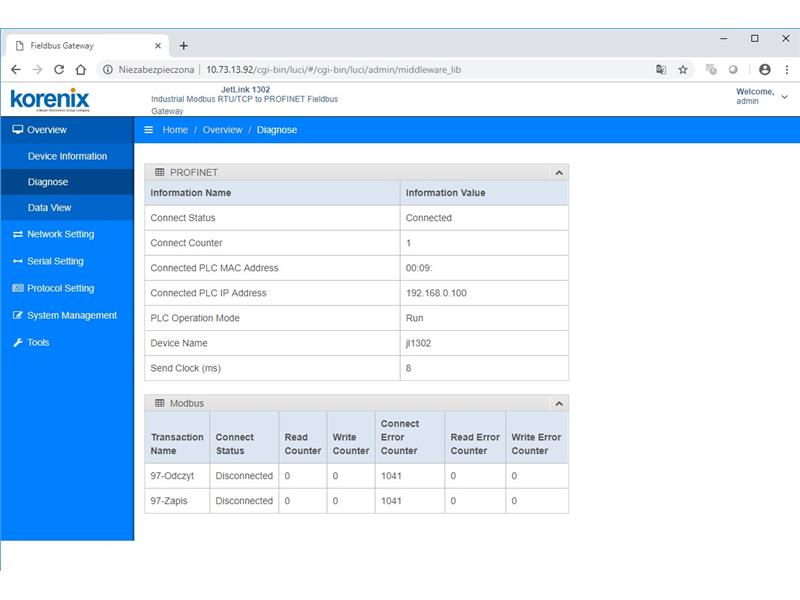Viewport: 800px width, 600px height.
Task: Click the 'Connect Counter' row label
Action: click(x=186, y=243)
